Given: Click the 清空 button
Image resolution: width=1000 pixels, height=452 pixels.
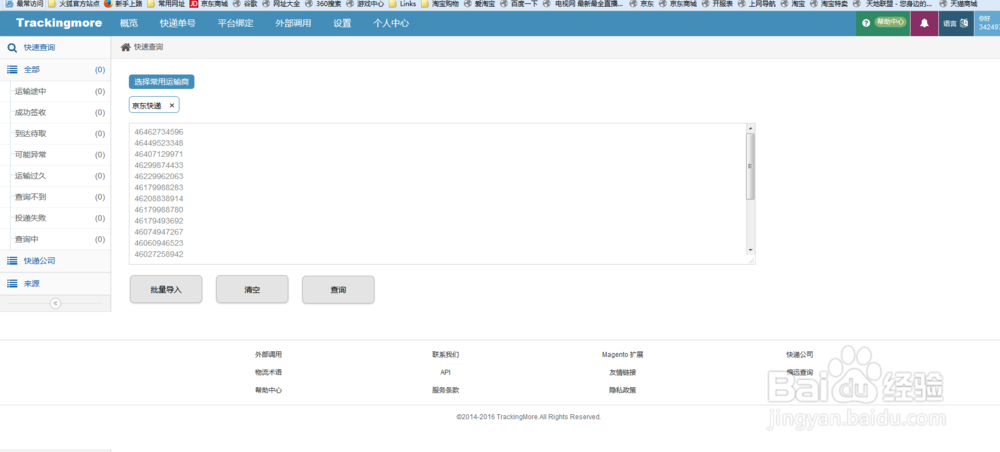Looking at the screenshot, I should (x=252, y=289).
